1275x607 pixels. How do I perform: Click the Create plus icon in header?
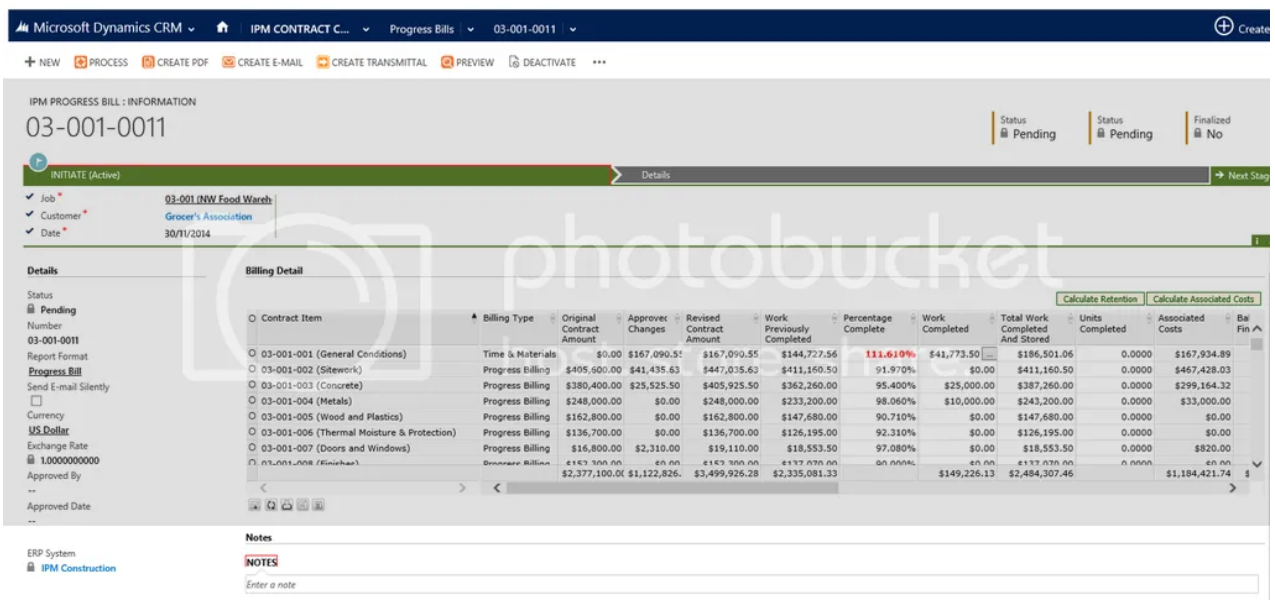1224,27
